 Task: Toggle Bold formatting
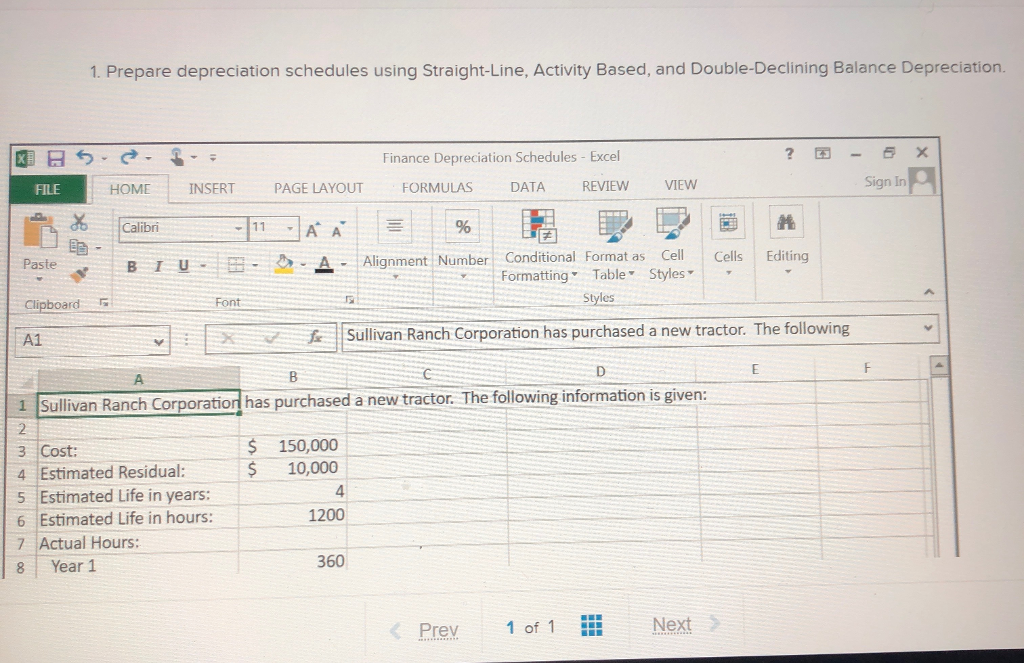point(131,265)
